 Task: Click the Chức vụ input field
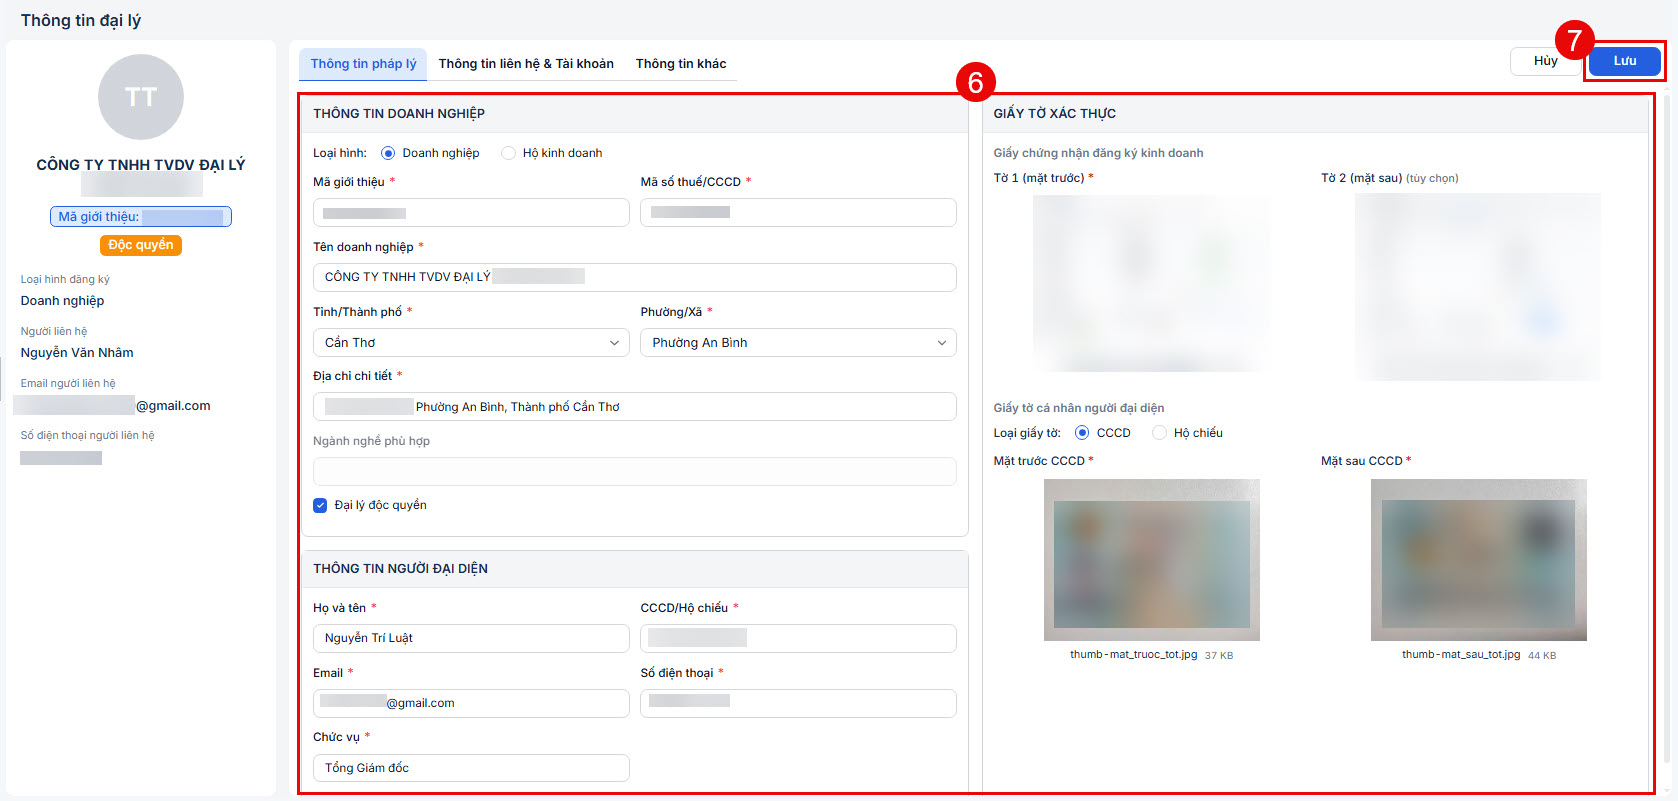471,768
